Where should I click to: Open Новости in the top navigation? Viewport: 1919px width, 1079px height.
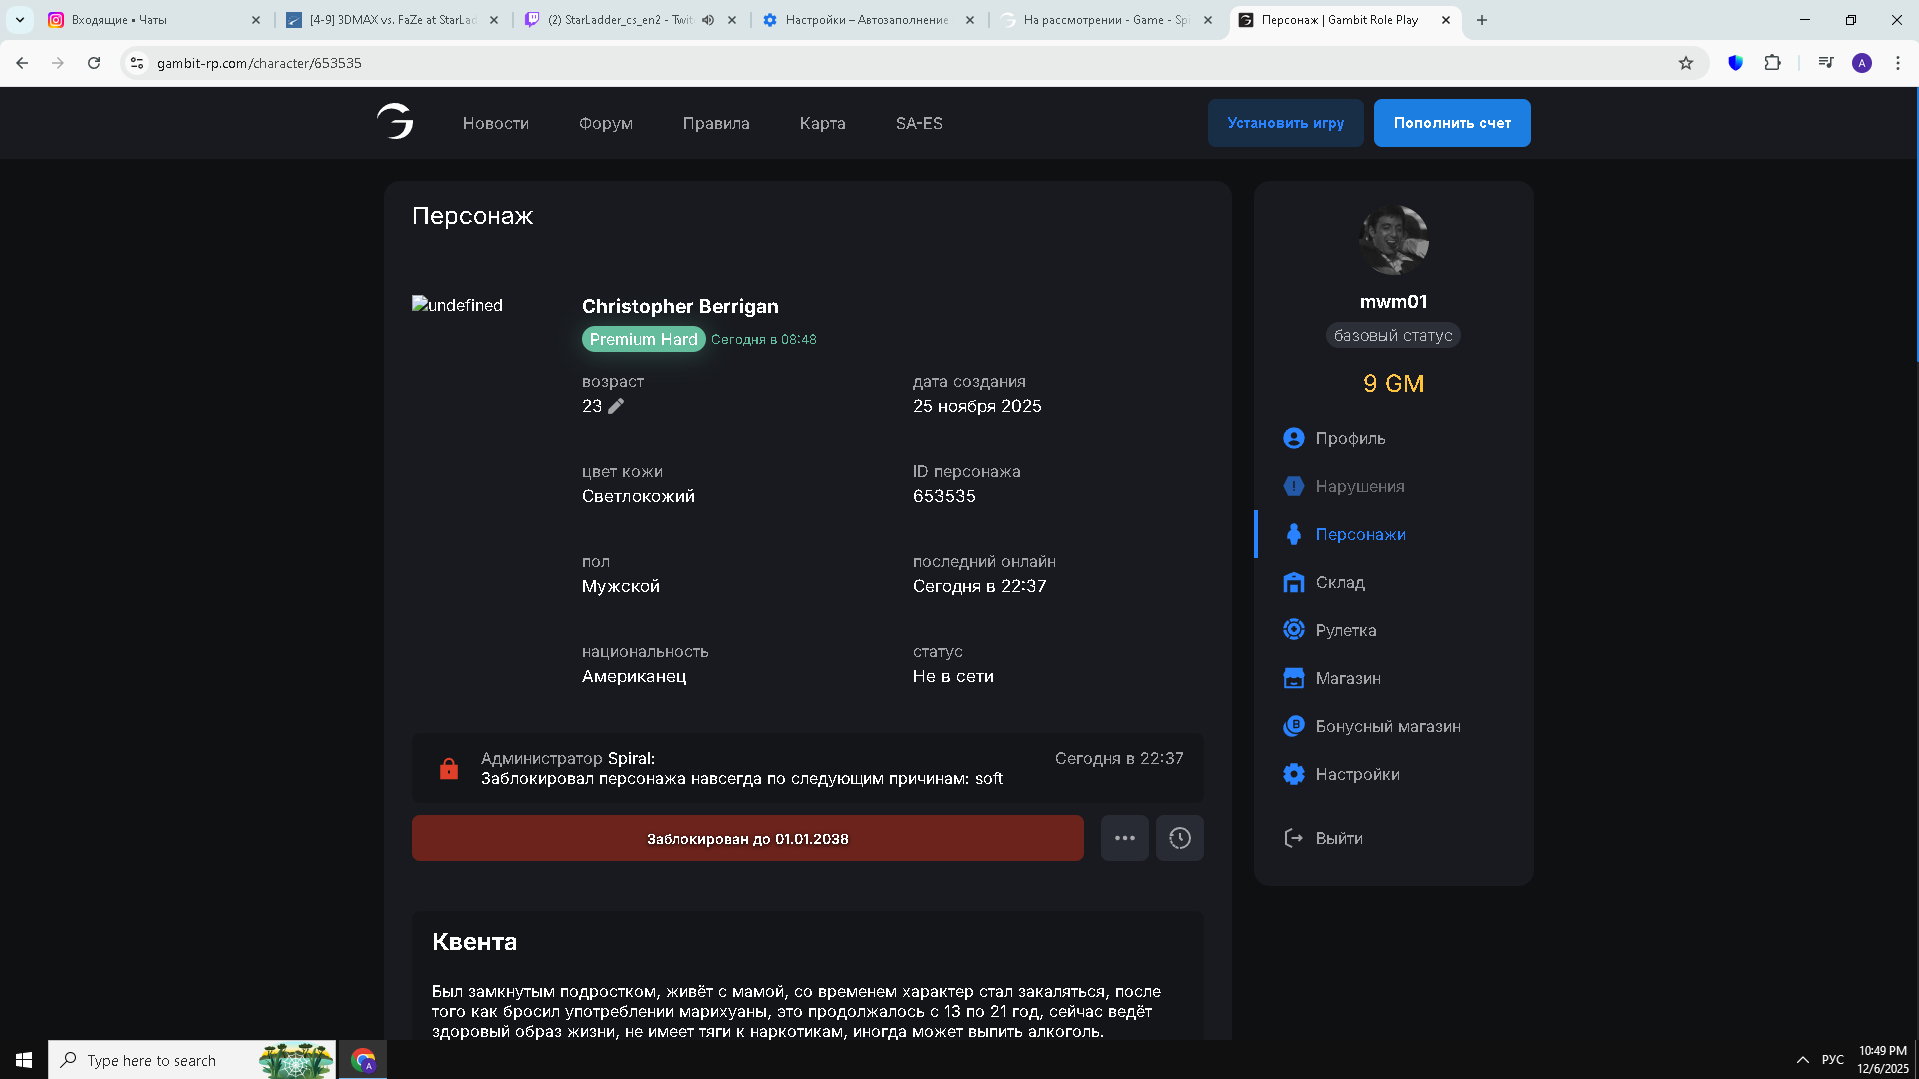[495, 123]
